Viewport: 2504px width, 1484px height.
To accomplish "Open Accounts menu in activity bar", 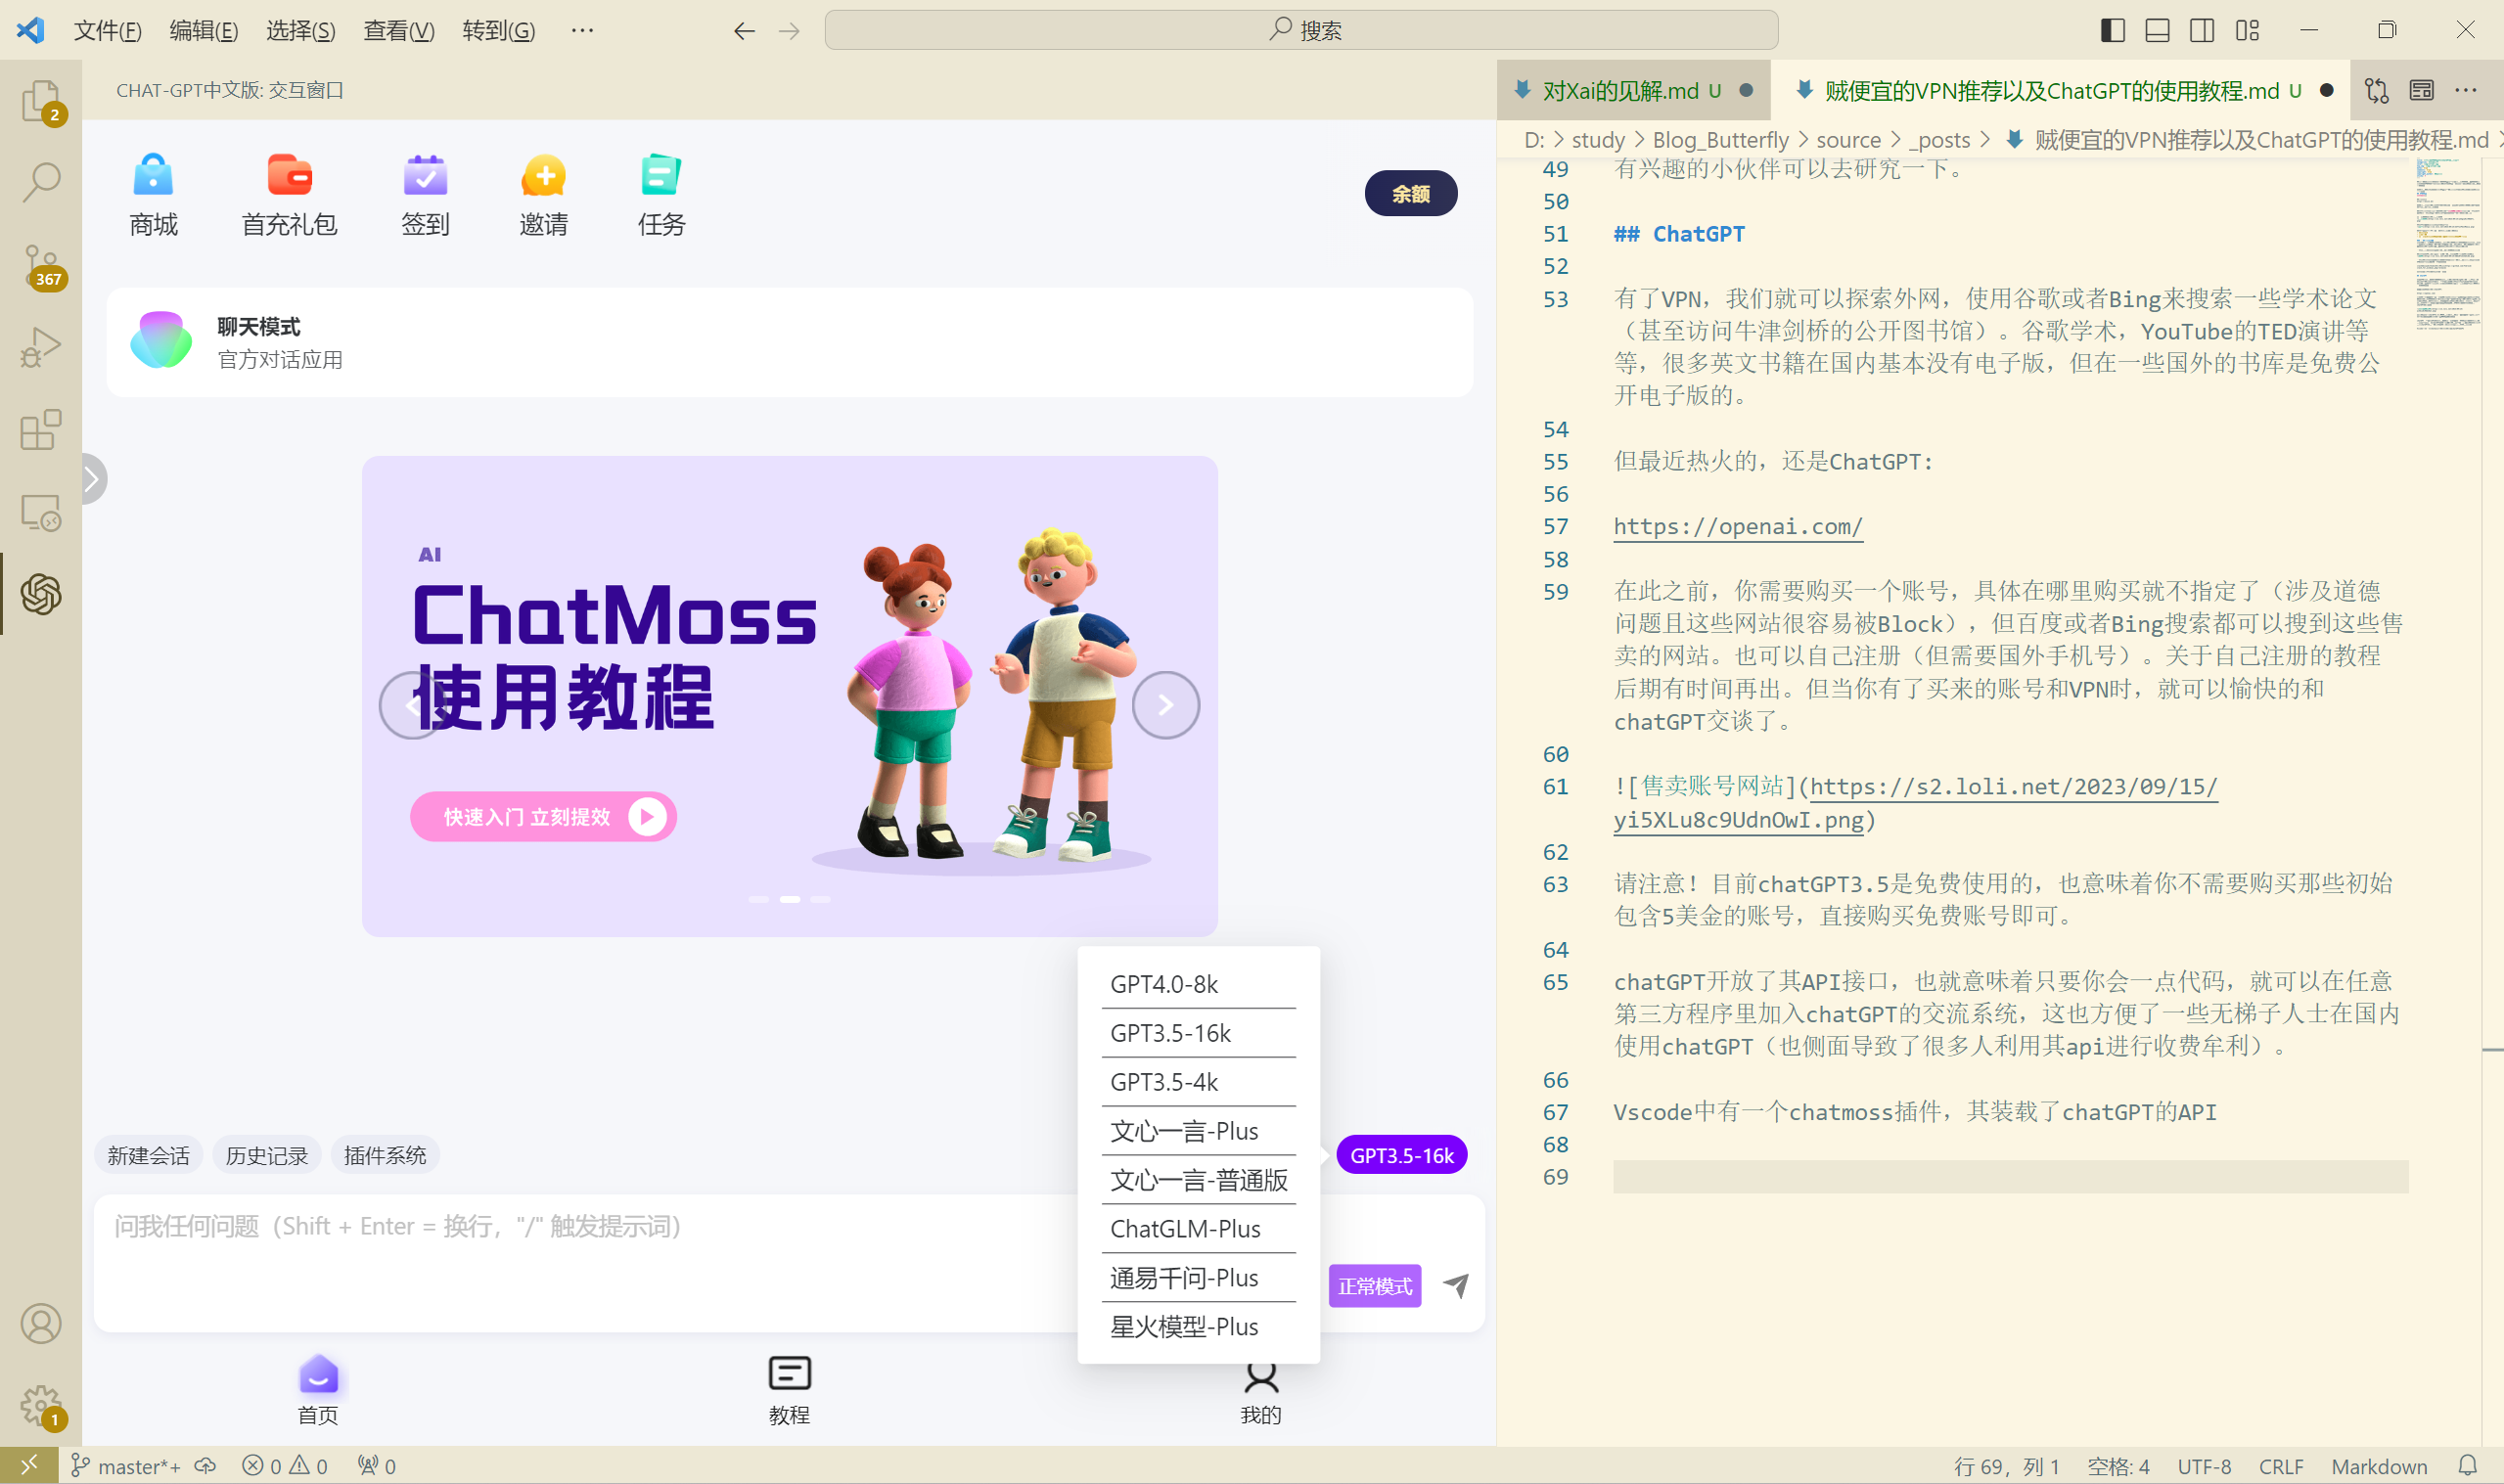I will (41, 1323).
